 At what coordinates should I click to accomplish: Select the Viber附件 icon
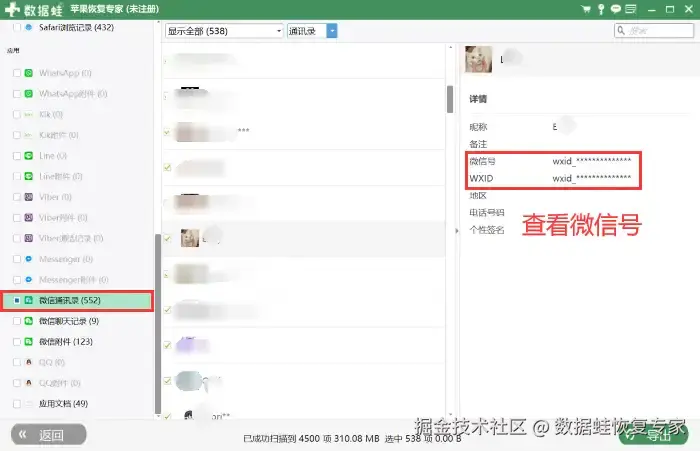29,217
